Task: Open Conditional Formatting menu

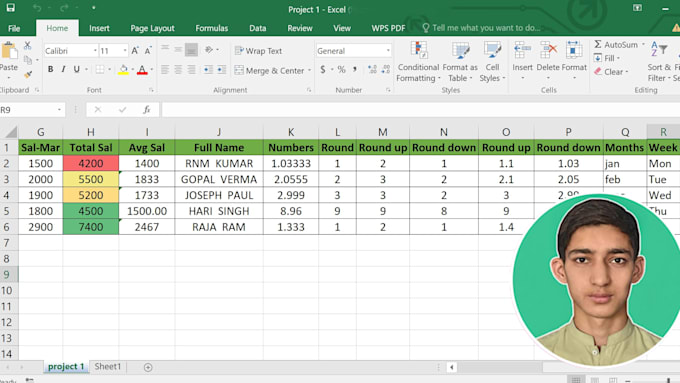Action: pos(418,62)
